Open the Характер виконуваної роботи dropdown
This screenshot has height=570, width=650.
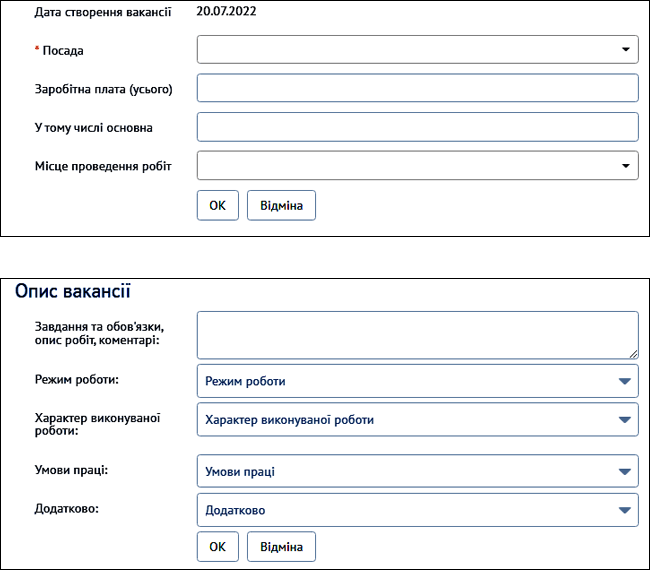[x=417, y=419]
